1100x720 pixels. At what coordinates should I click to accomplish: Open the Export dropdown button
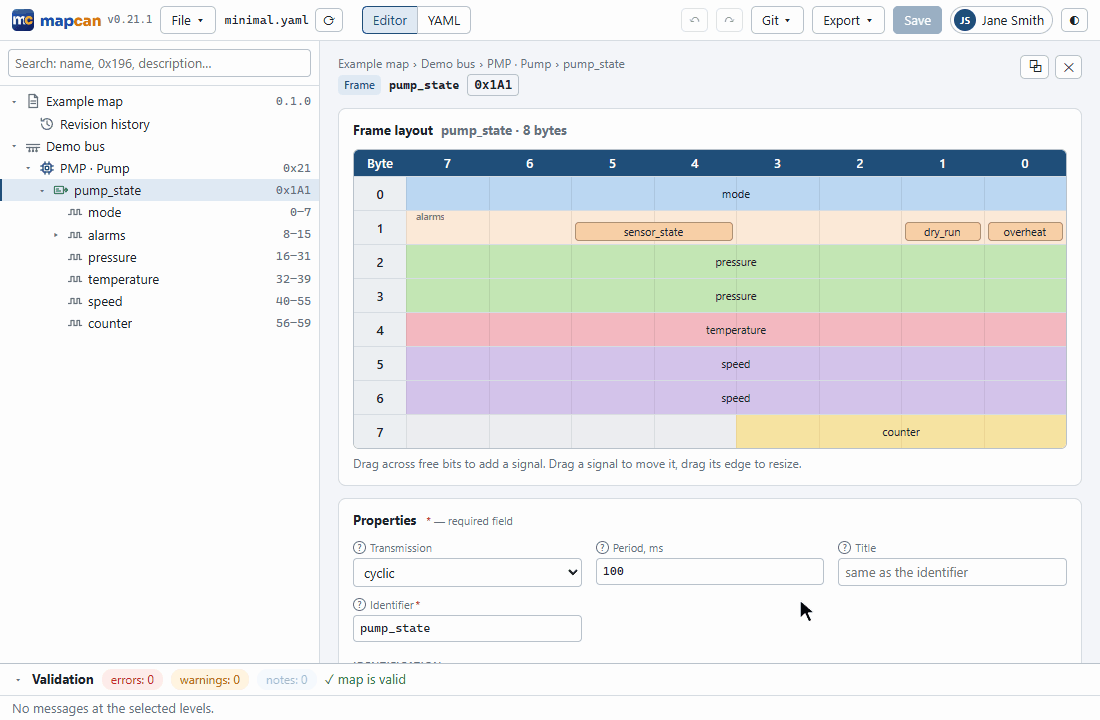(847, 20)
